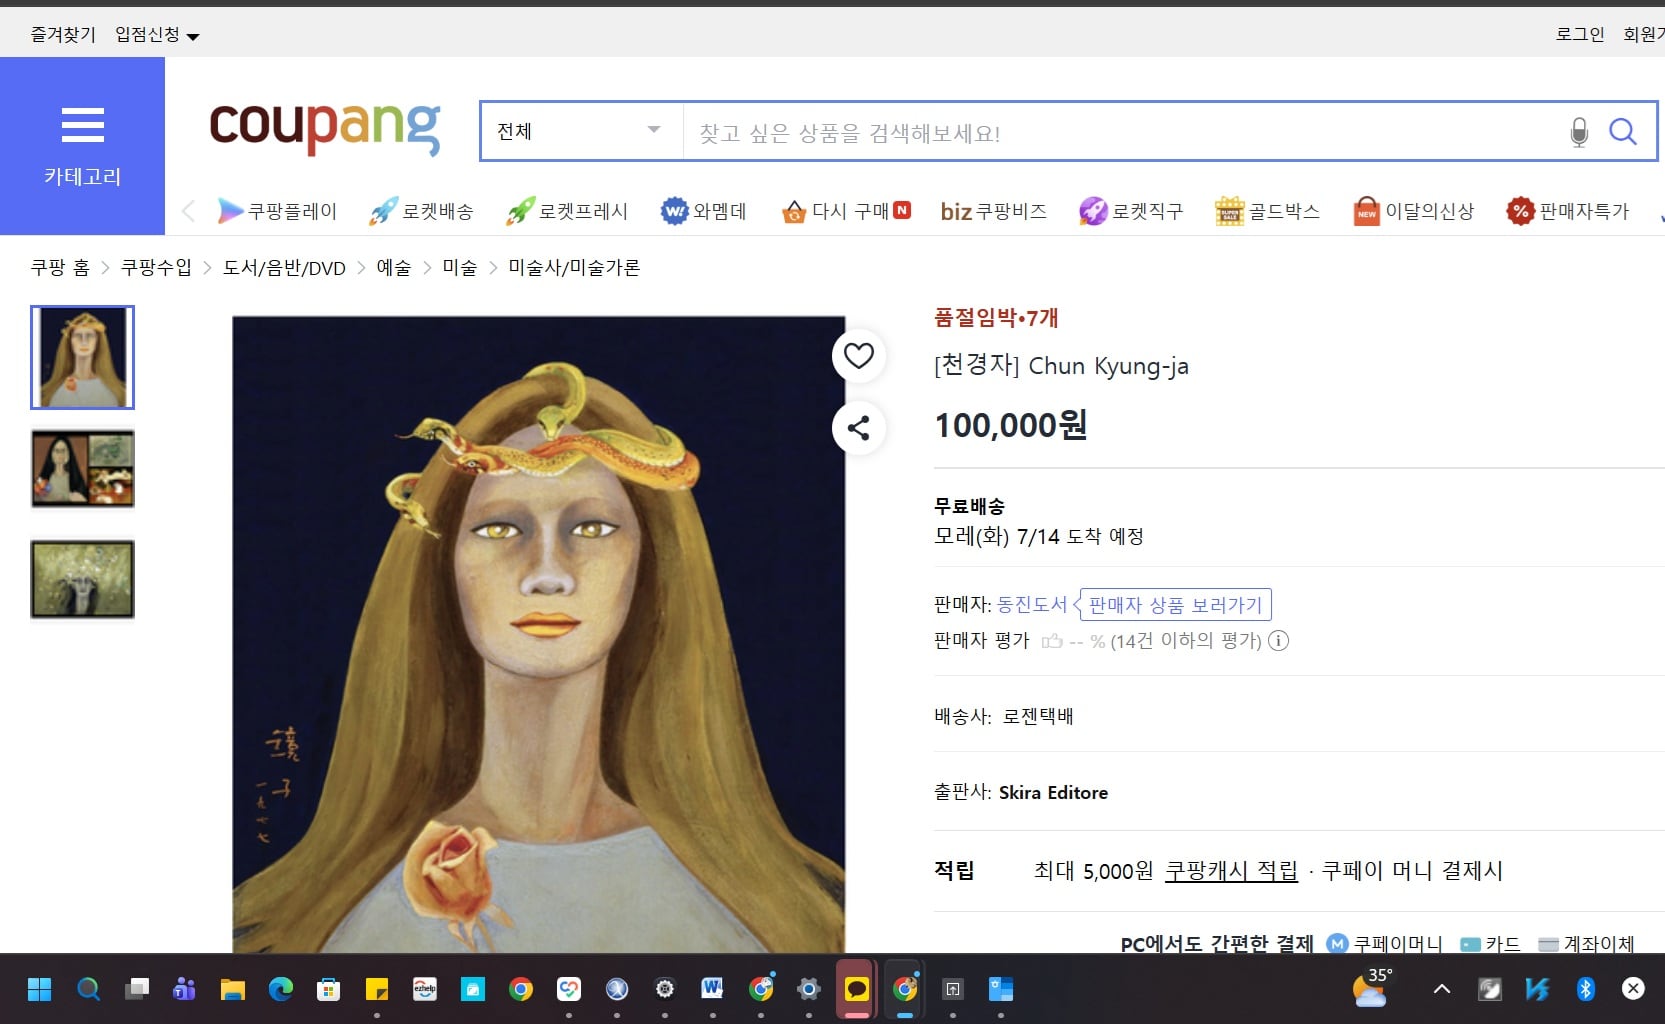Open Task View in taskbar
The width and height of the screenshot is (1665, 1024).
point(136,989)
